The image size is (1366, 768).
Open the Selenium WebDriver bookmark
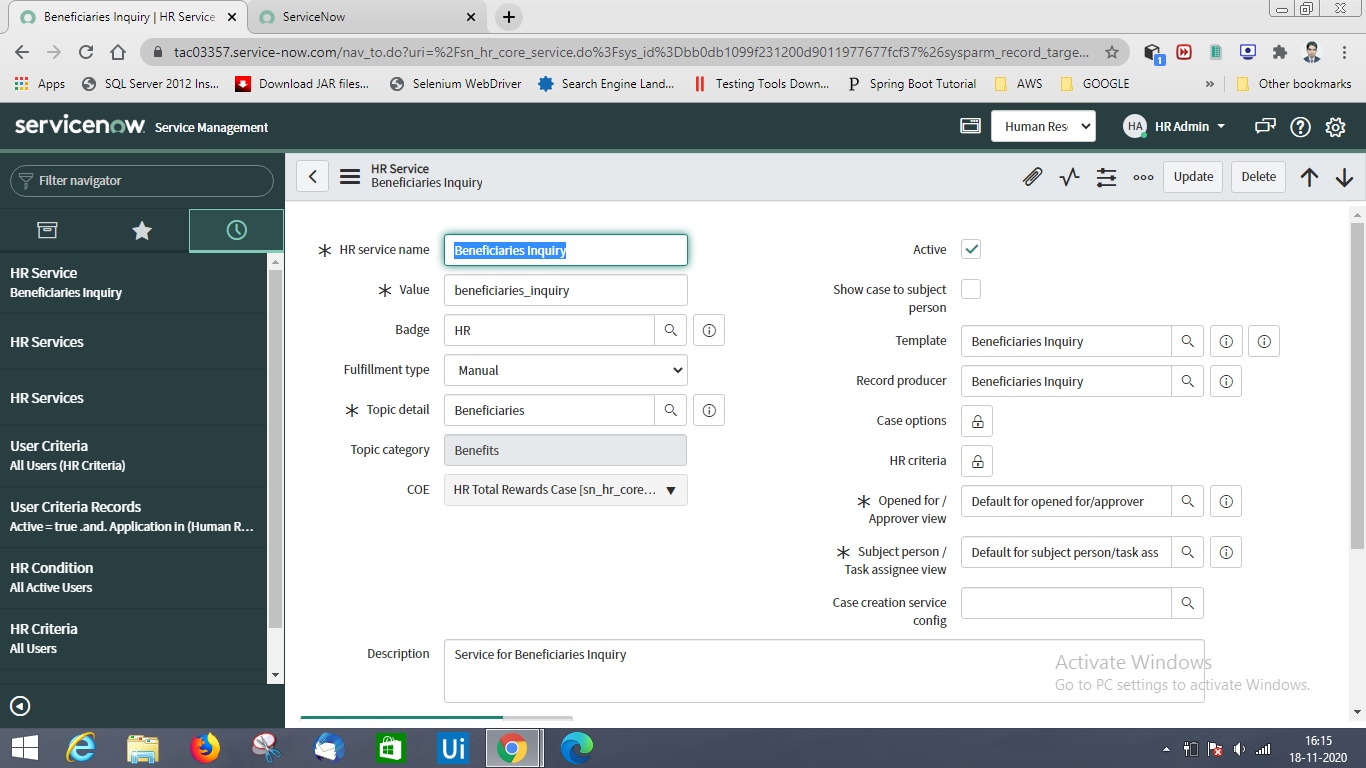[456, 84]
